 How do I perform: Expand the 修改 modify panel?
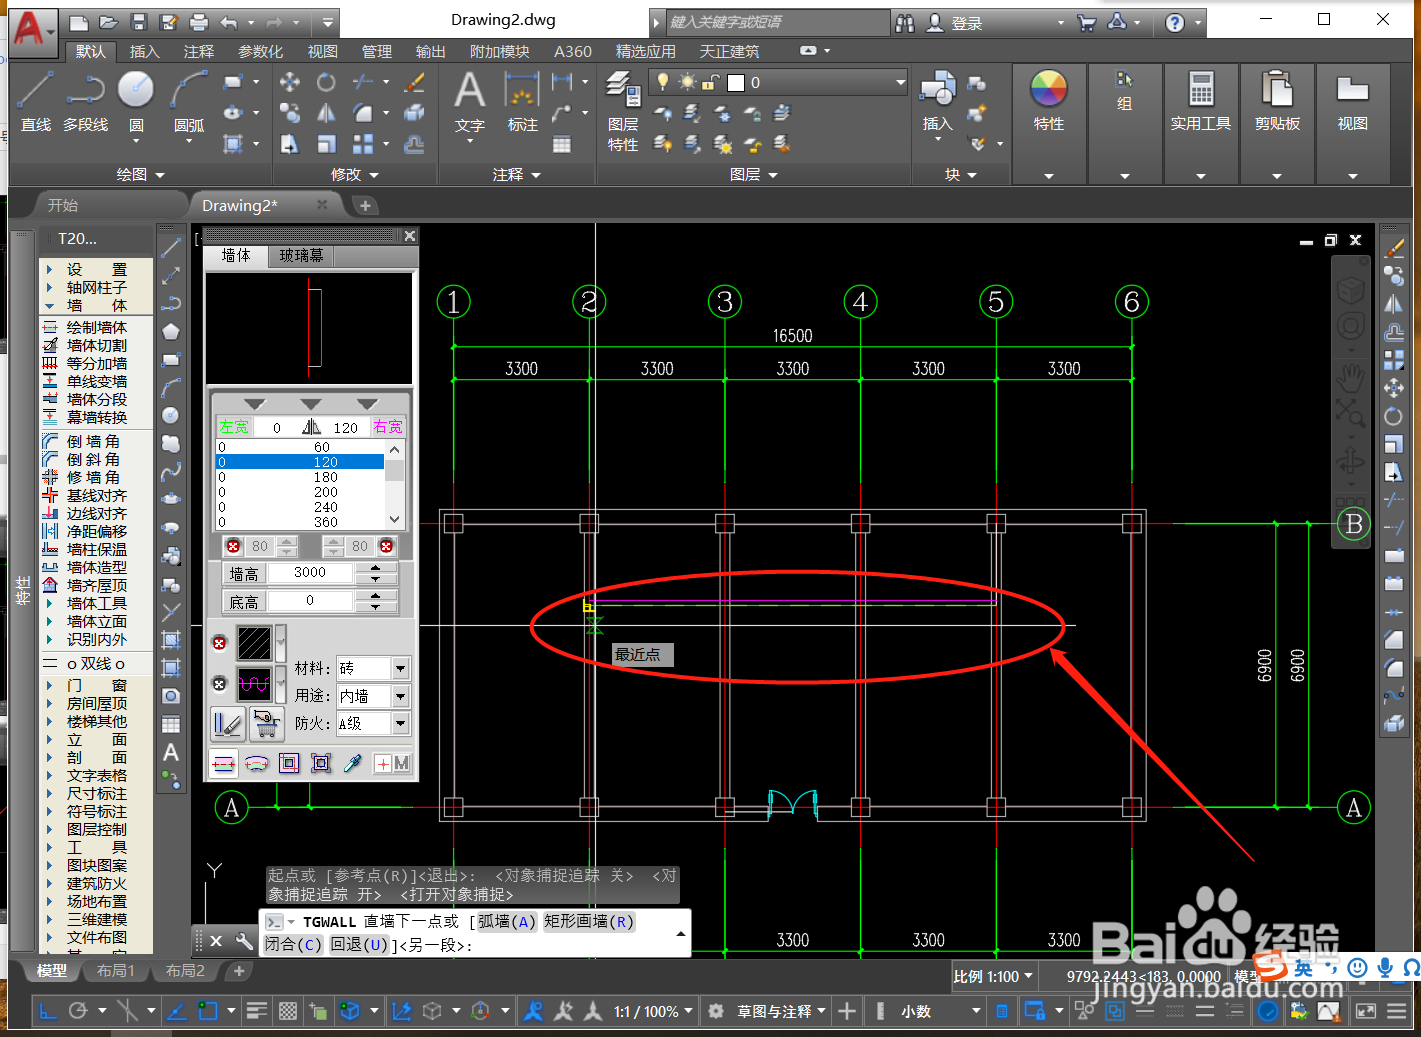355,174
